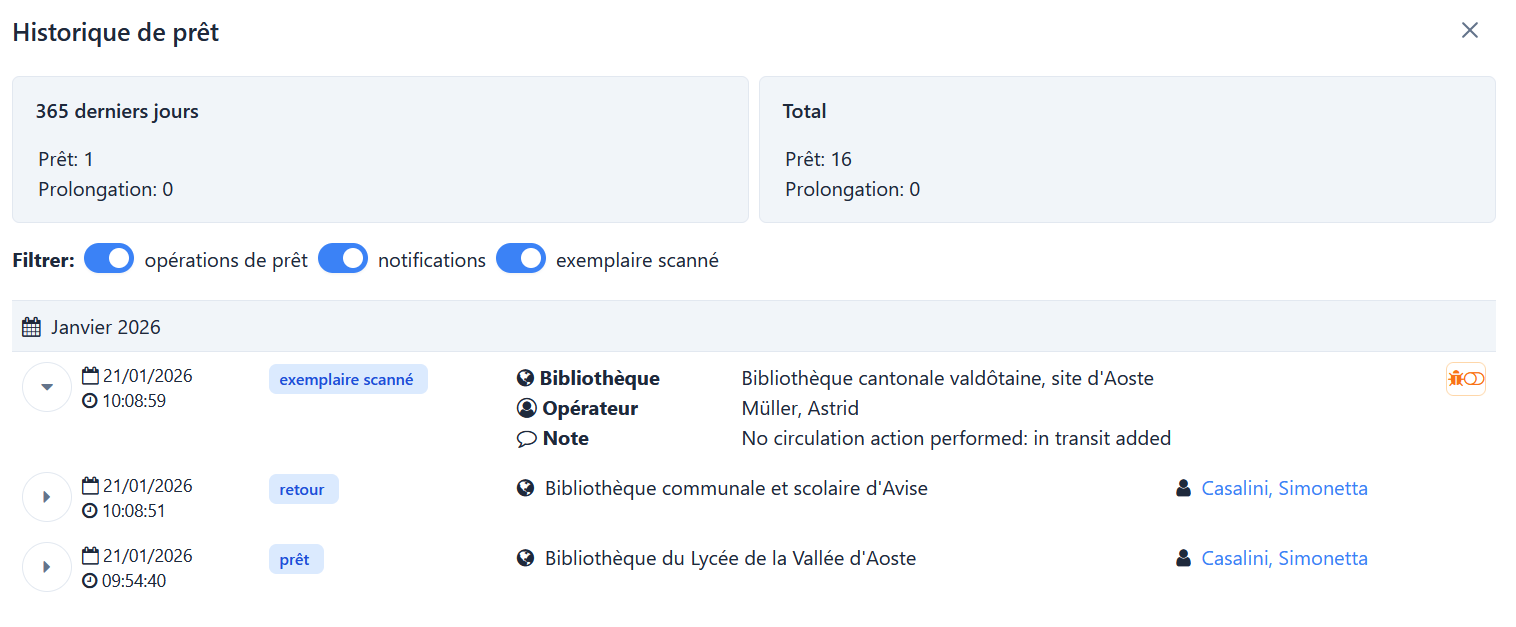Viewport: 1516px width, 627px height.
Task: Click the retour status badge
Action: pos(303,490)
